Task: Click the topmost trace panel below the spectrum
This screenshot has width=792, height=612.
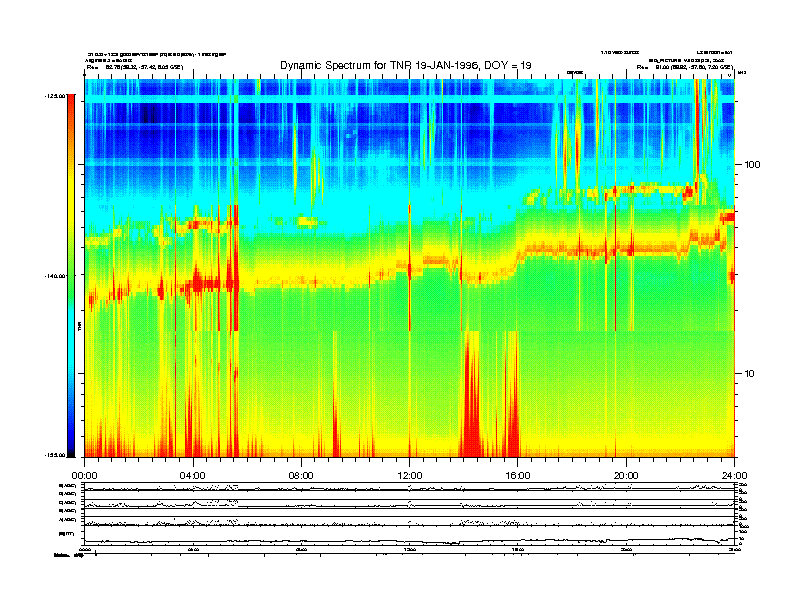Action: tap(409, 487)
